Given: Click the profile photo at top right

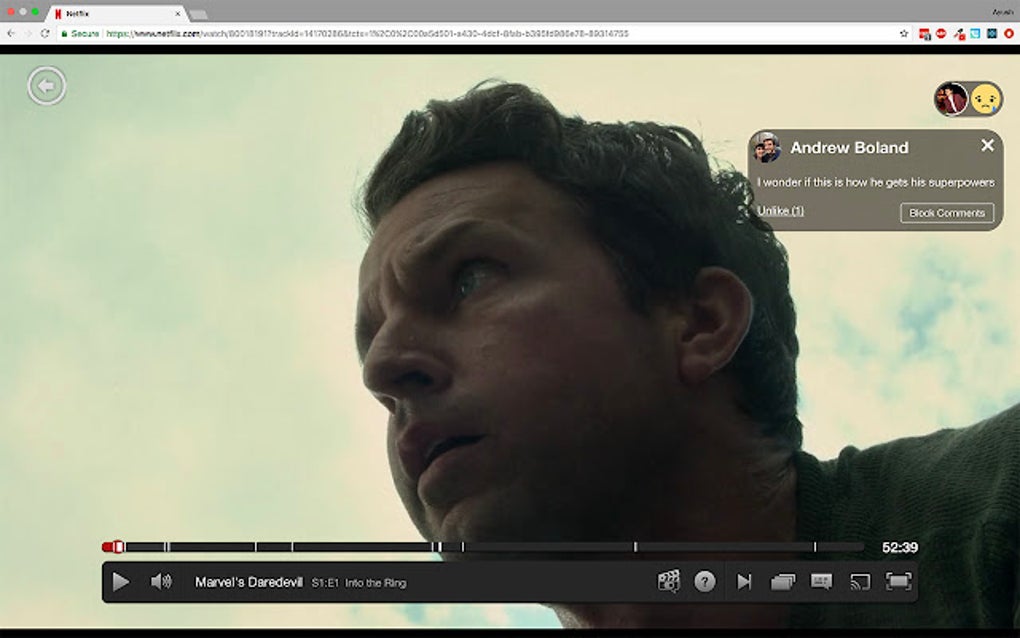Looking at the screenshot, I should coord(951,99).
